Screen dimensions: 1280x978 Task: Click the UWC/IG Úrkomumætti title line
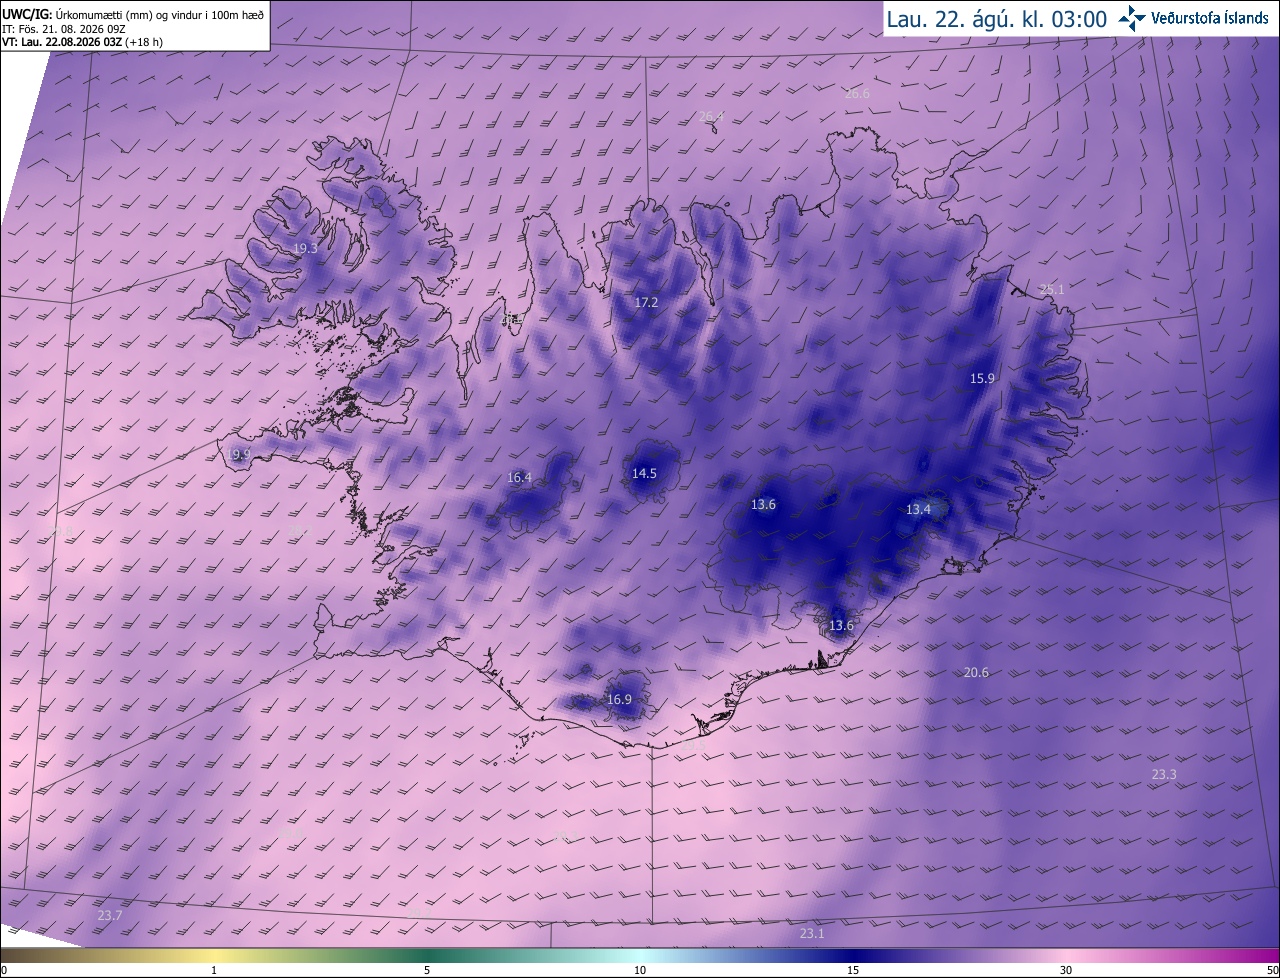[133, 14]
